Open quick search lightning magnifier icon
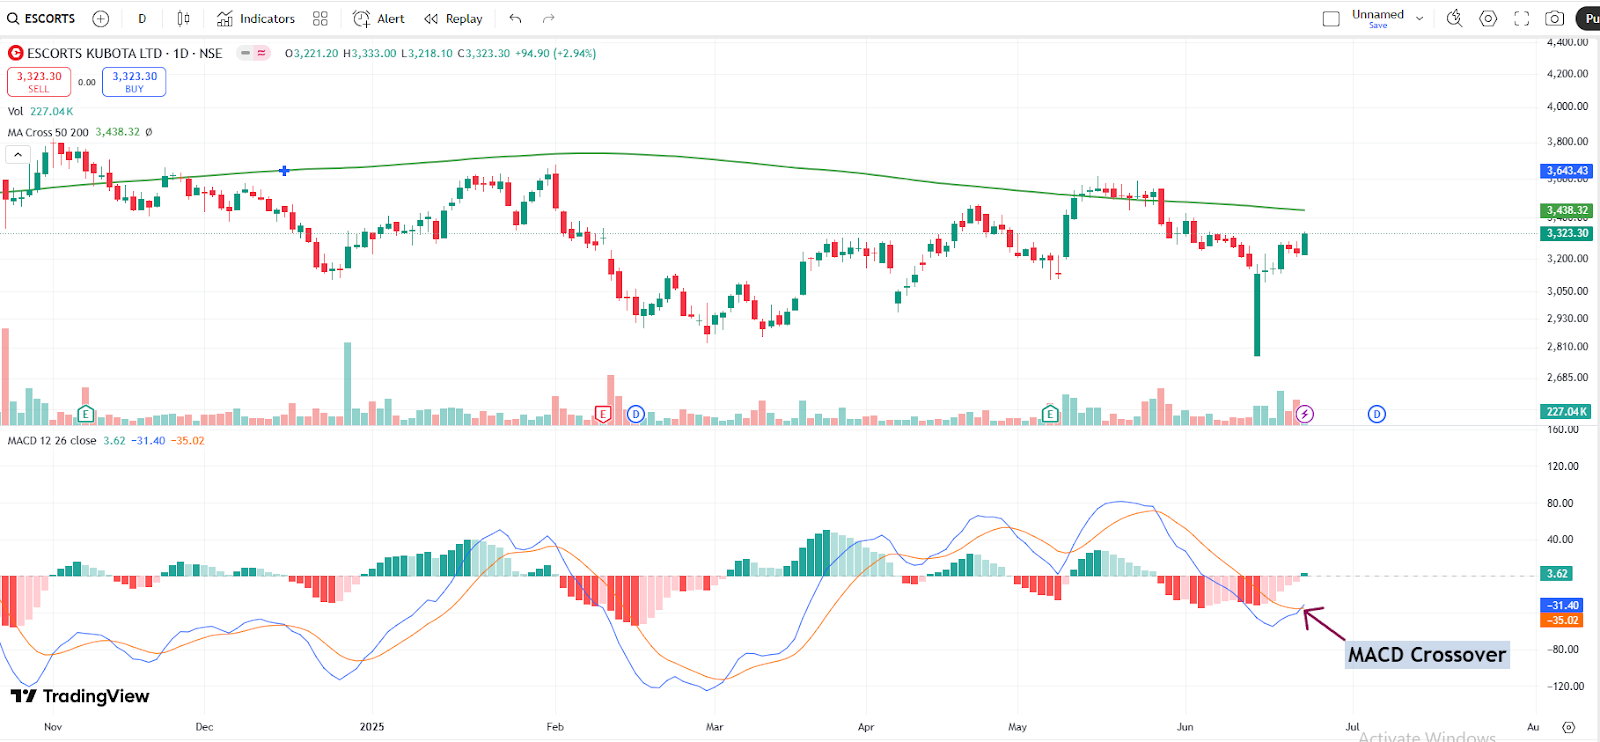Screen dimensions: 1600x742 (1455, 18)
